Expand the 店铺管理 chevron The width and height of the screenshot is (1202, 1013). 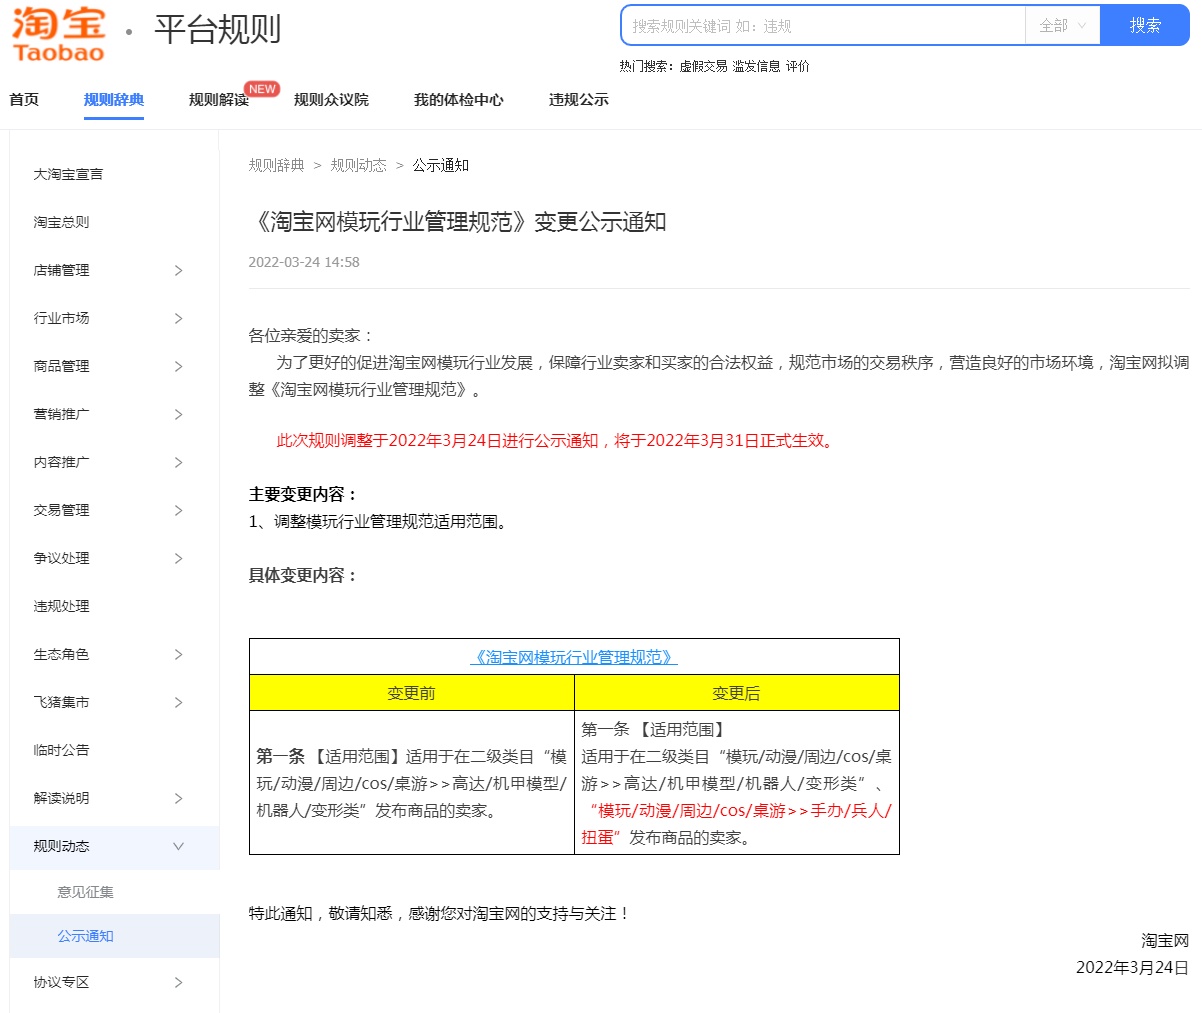pyautogui.click(x=179, y=270)
